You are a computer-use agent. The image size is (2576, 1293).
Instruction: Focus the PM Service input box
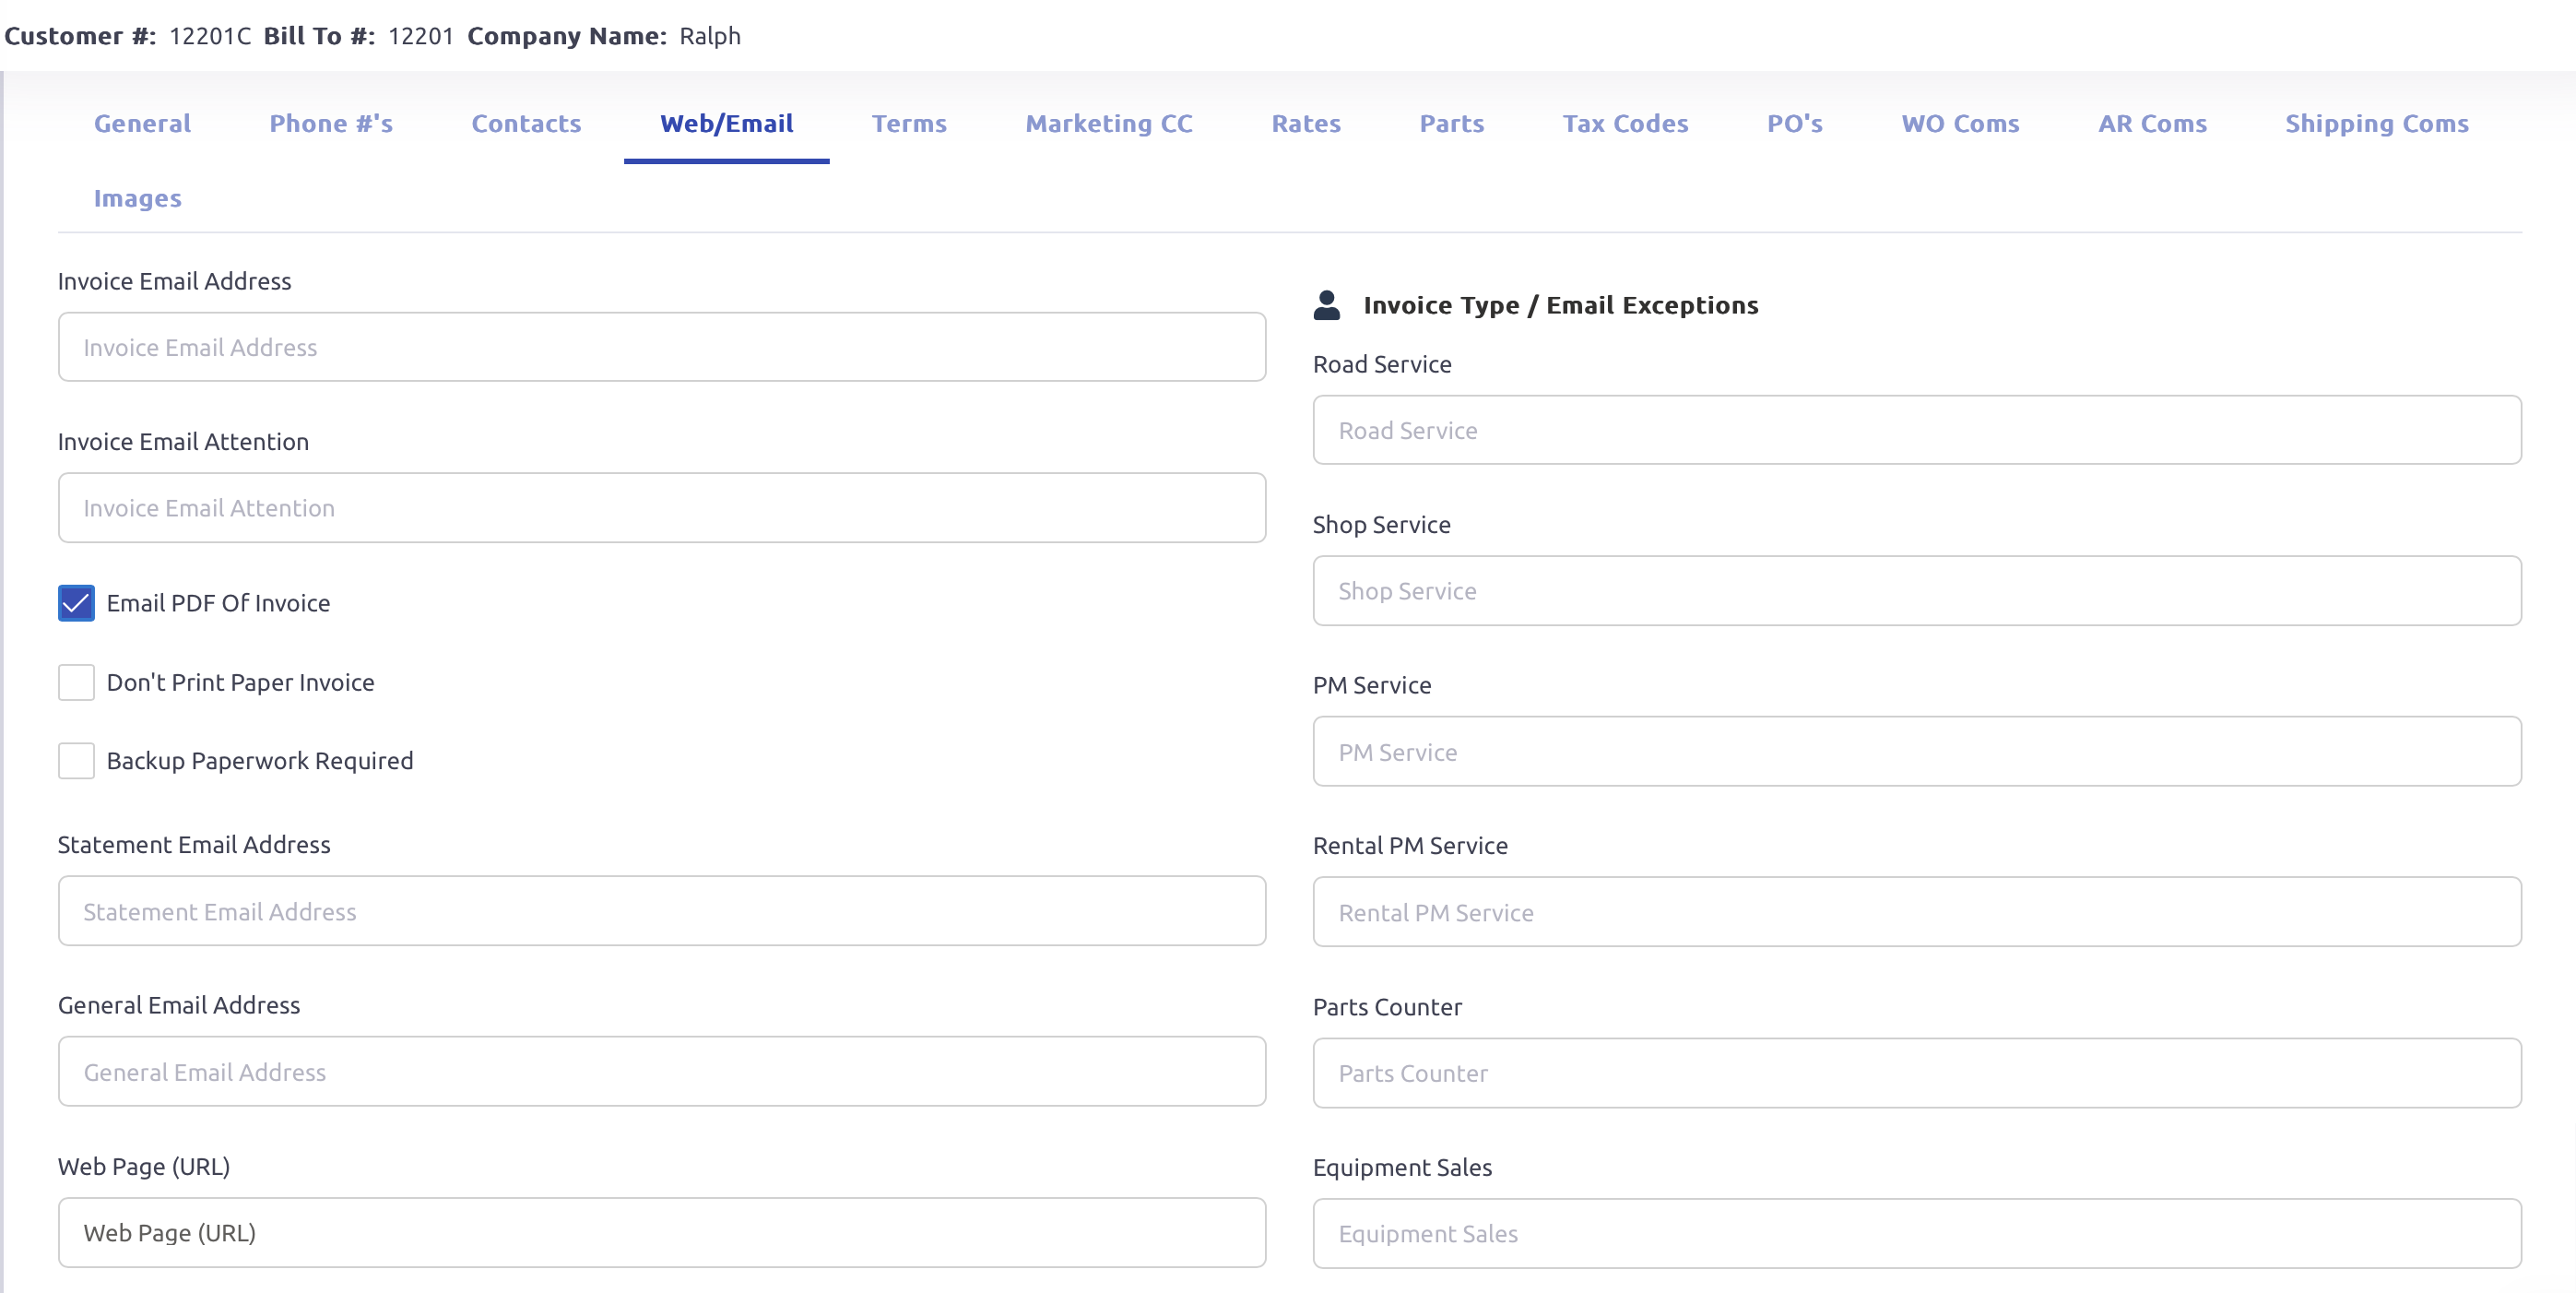click(x=1916, y=752)
